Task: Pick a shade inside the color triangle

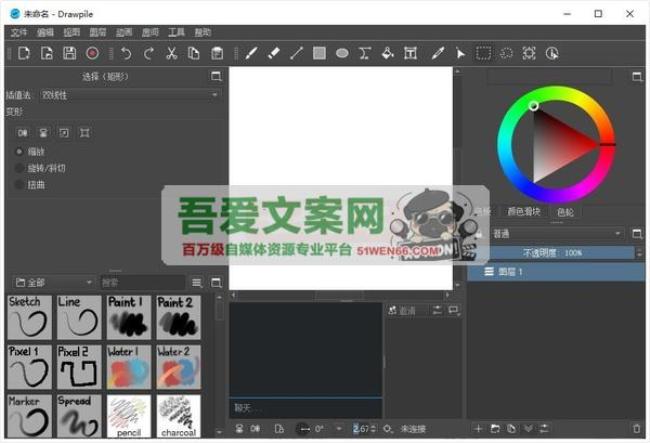Action: 555,145
